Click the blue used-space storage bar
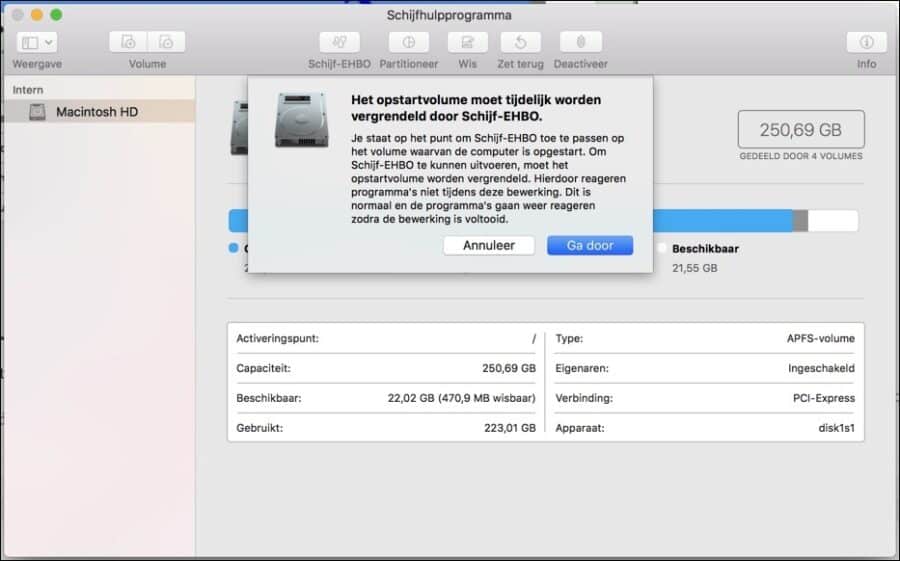The height and width of the screenshot is (561, 900). (x=723, y=221)
